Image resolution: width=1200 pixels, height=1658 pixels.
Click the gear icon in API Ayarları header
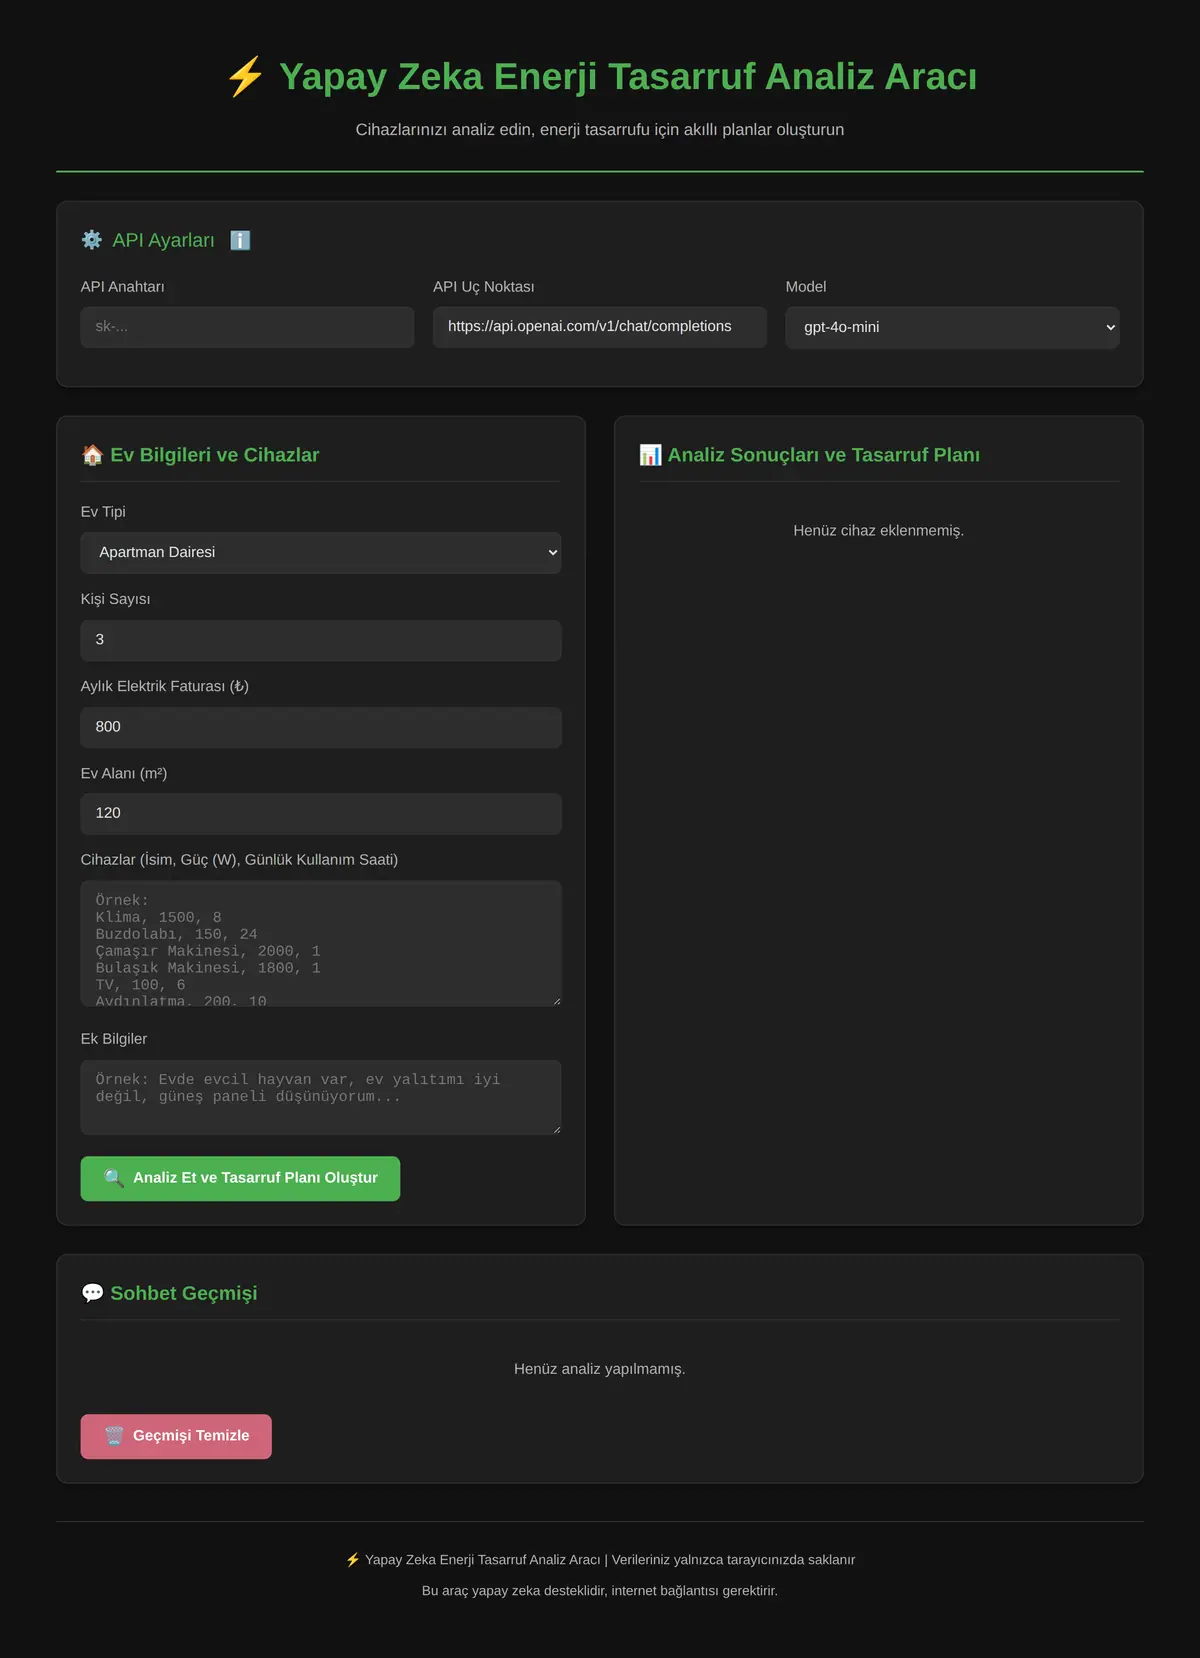92,240
